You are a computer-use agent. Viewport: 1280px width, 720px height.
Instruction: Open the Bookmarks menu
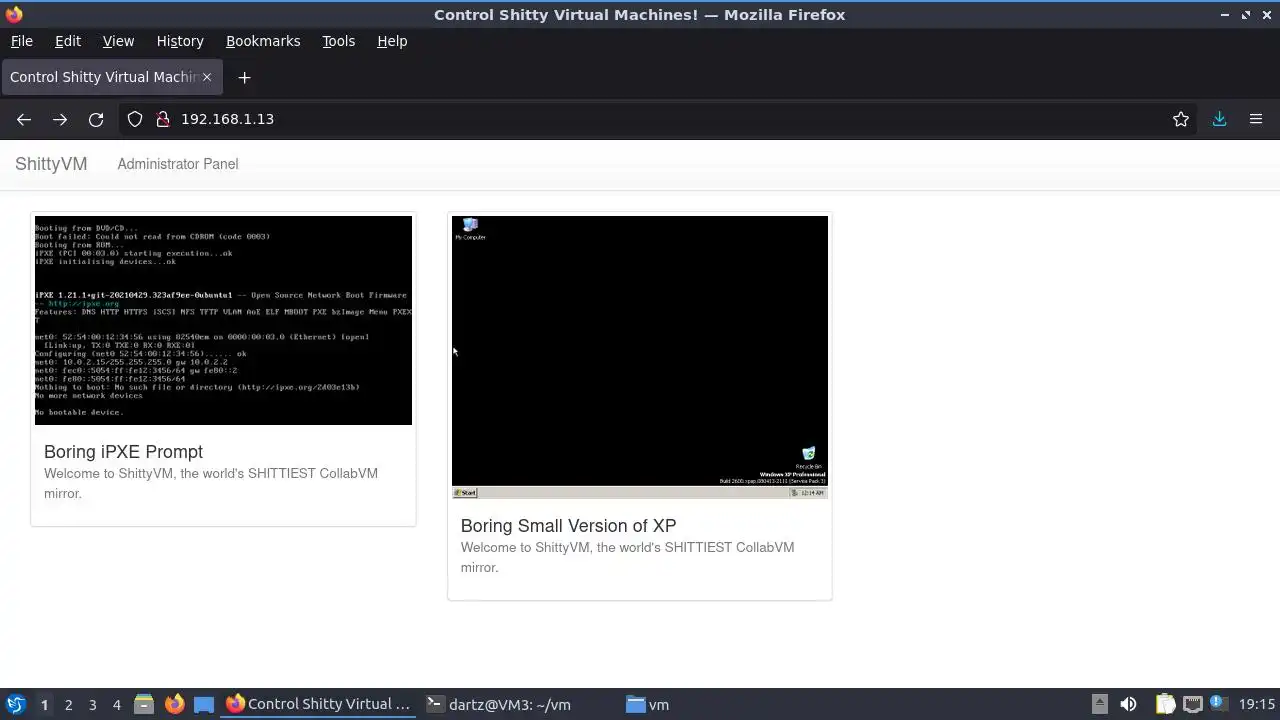click(x=263, y=41)
